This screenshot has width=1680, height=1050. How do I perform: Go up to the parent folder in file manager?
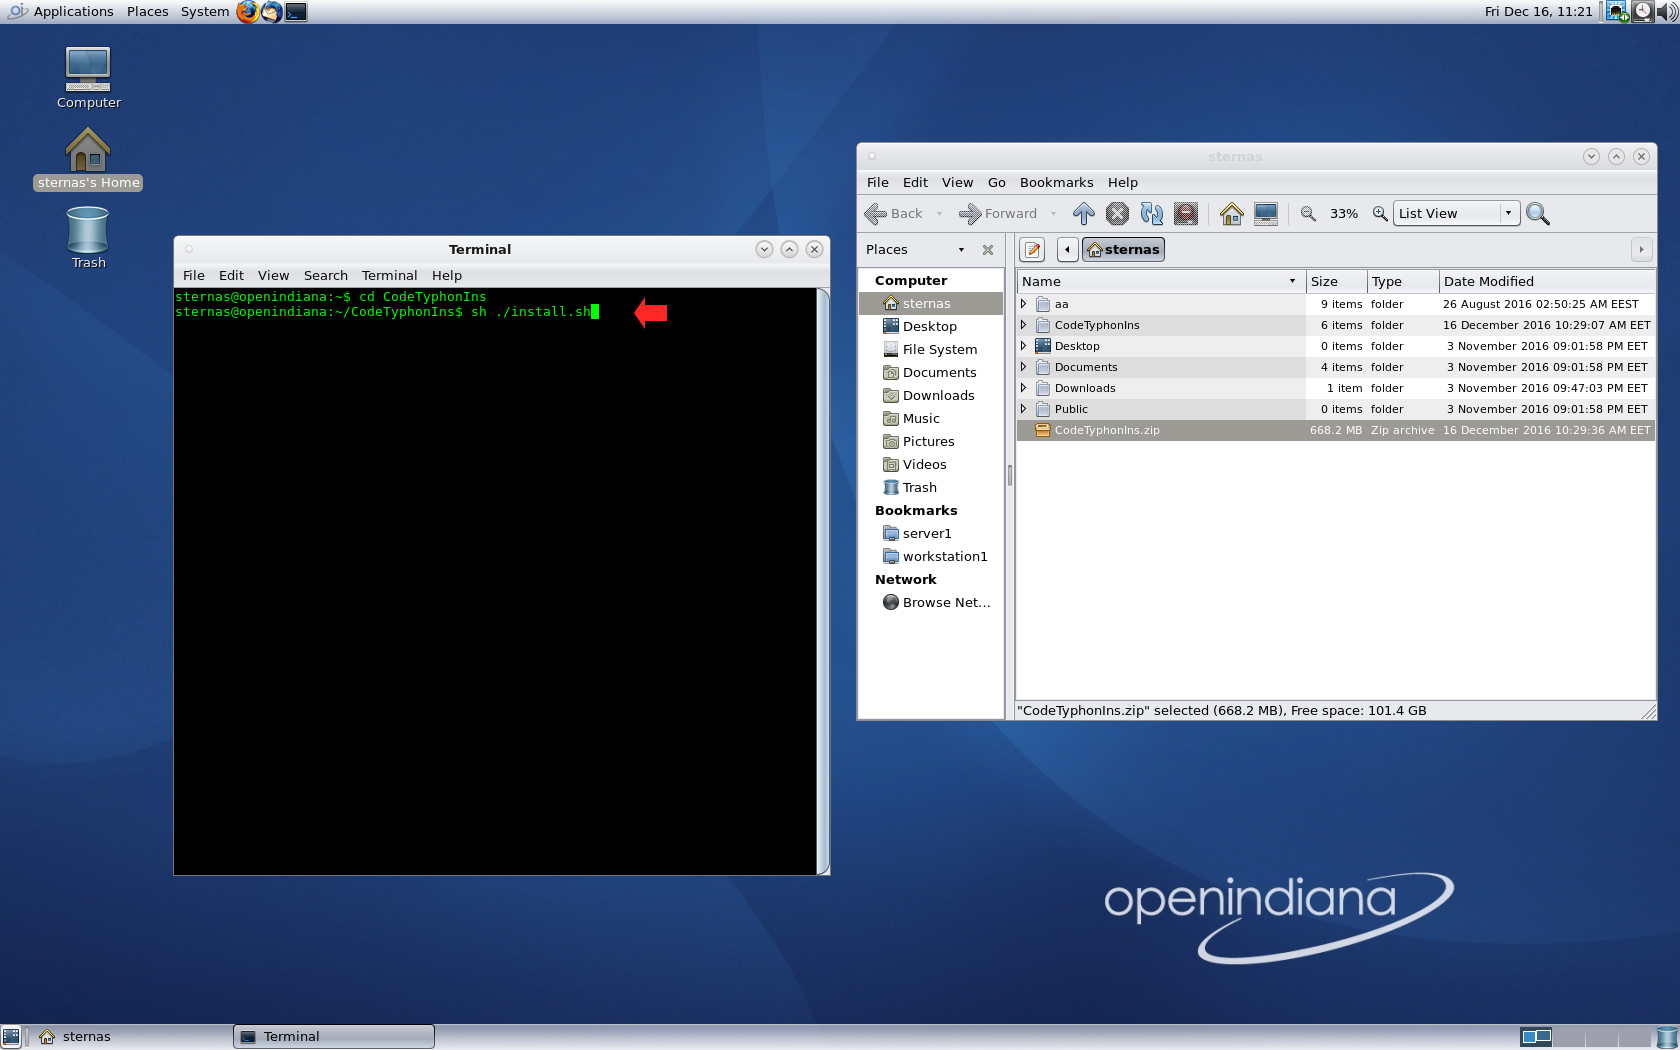[1083, 213]
